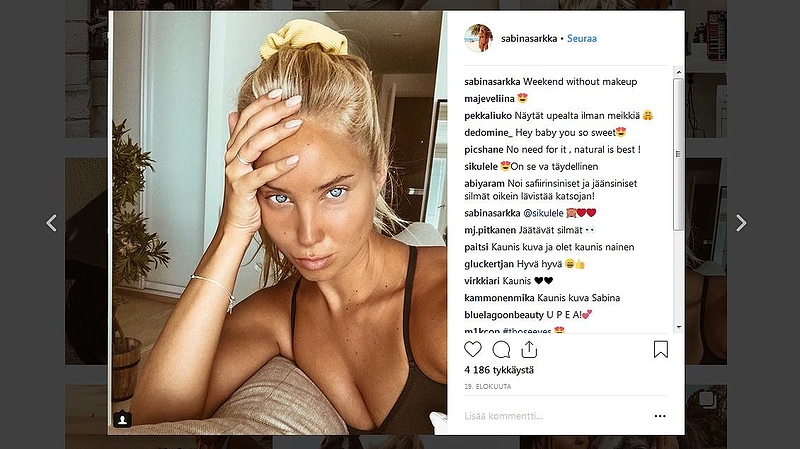
Task: Show tagged people icon on photo
Action: [x=122, y=419]
